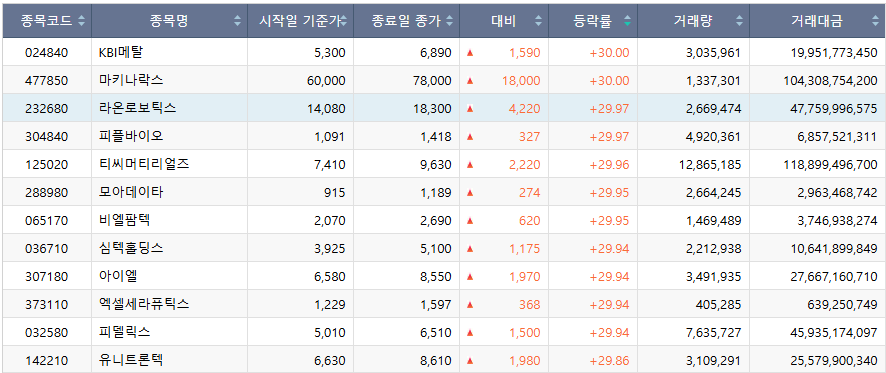This screenshot has width=886, height=373.
Task: Select stock name 유니트론텍
Action: [131, 361]
